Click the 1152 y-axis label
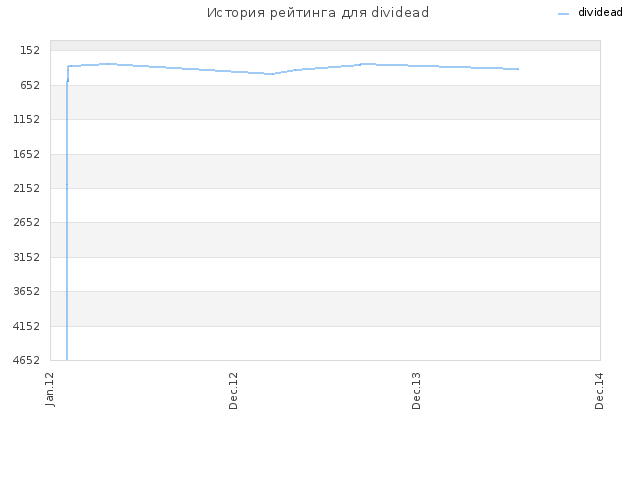 click(27, 119)
